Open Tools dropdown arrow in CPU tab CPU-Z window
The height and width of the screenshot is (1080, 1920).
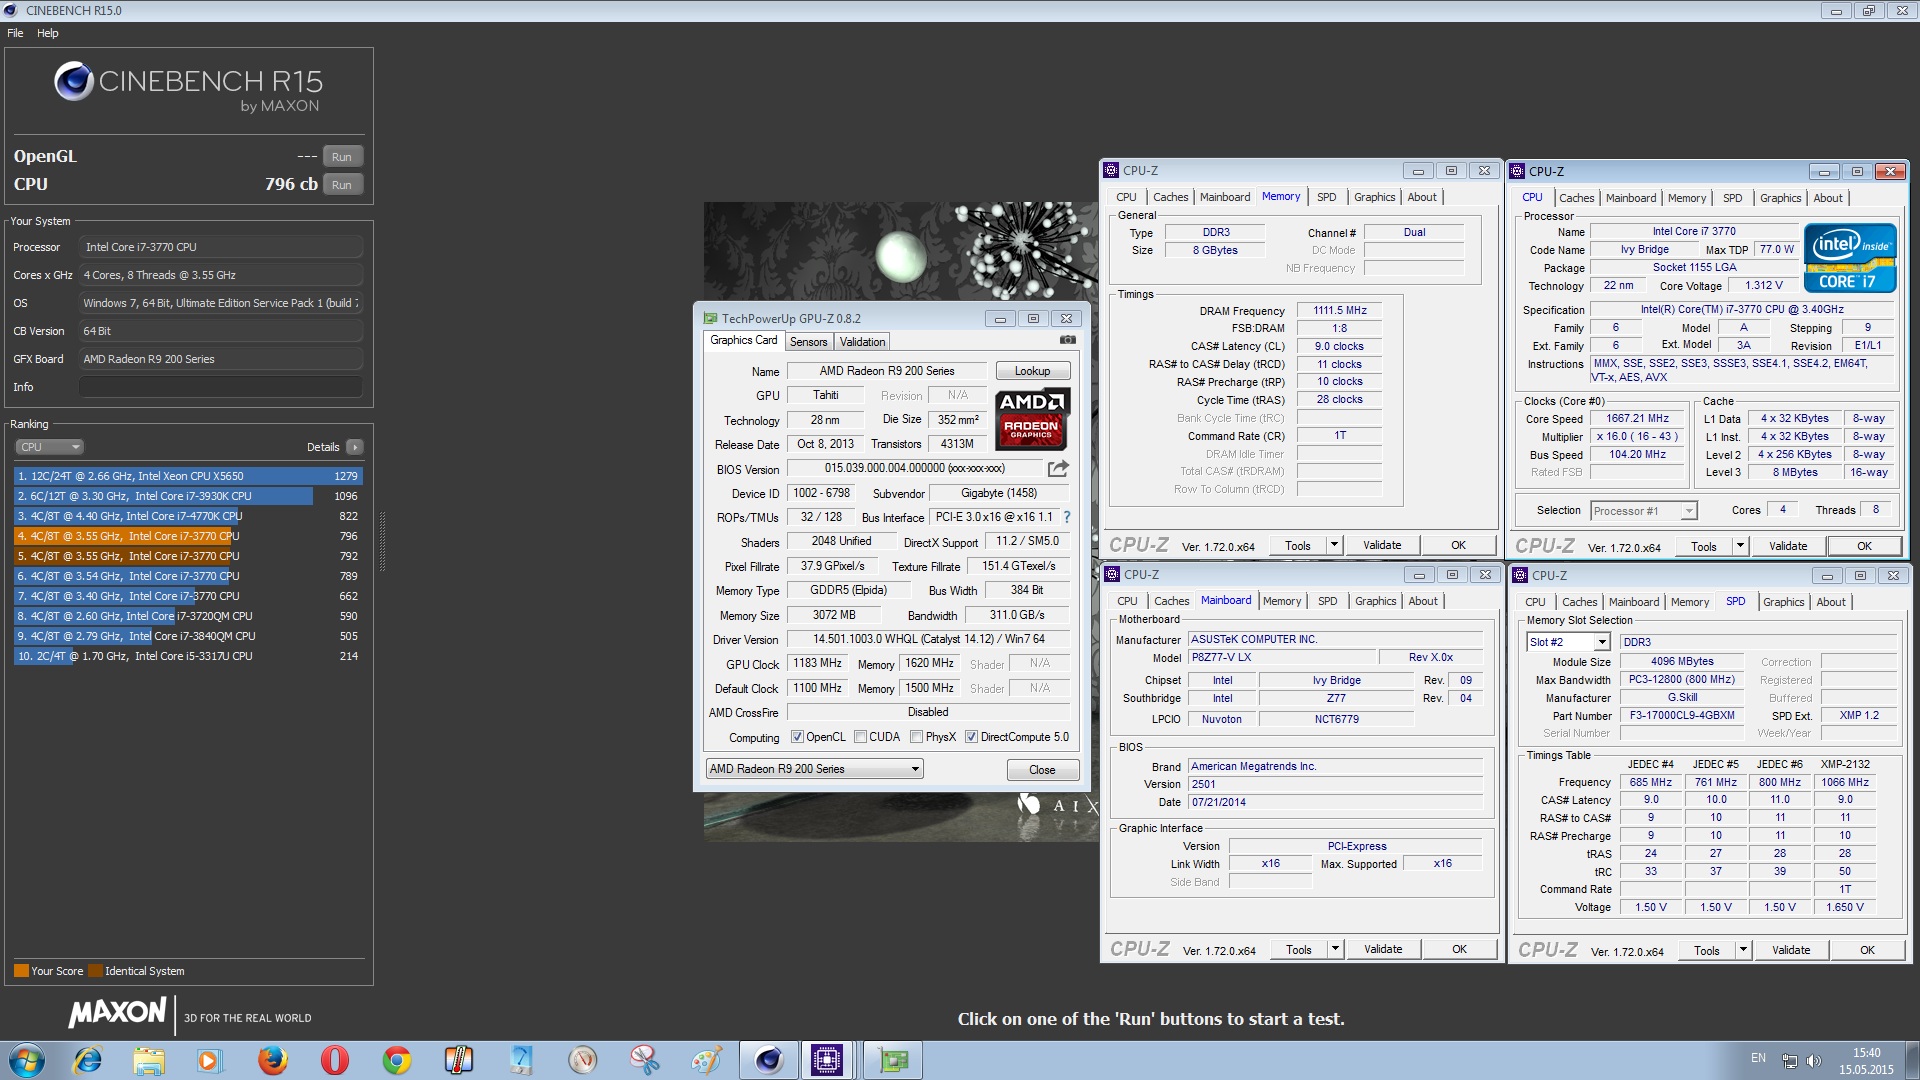(1739, 546)
